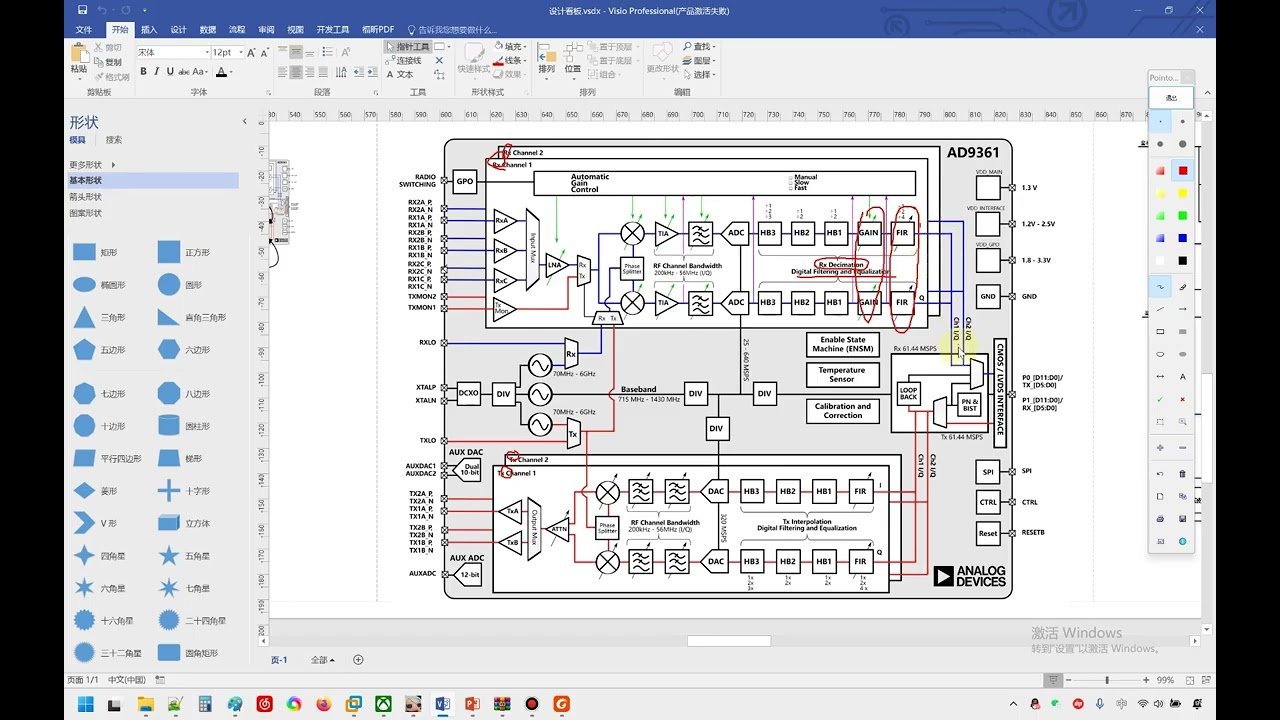Undo last annotation in Pointofix
The image size is (1280, 720).
point(1160,473)
